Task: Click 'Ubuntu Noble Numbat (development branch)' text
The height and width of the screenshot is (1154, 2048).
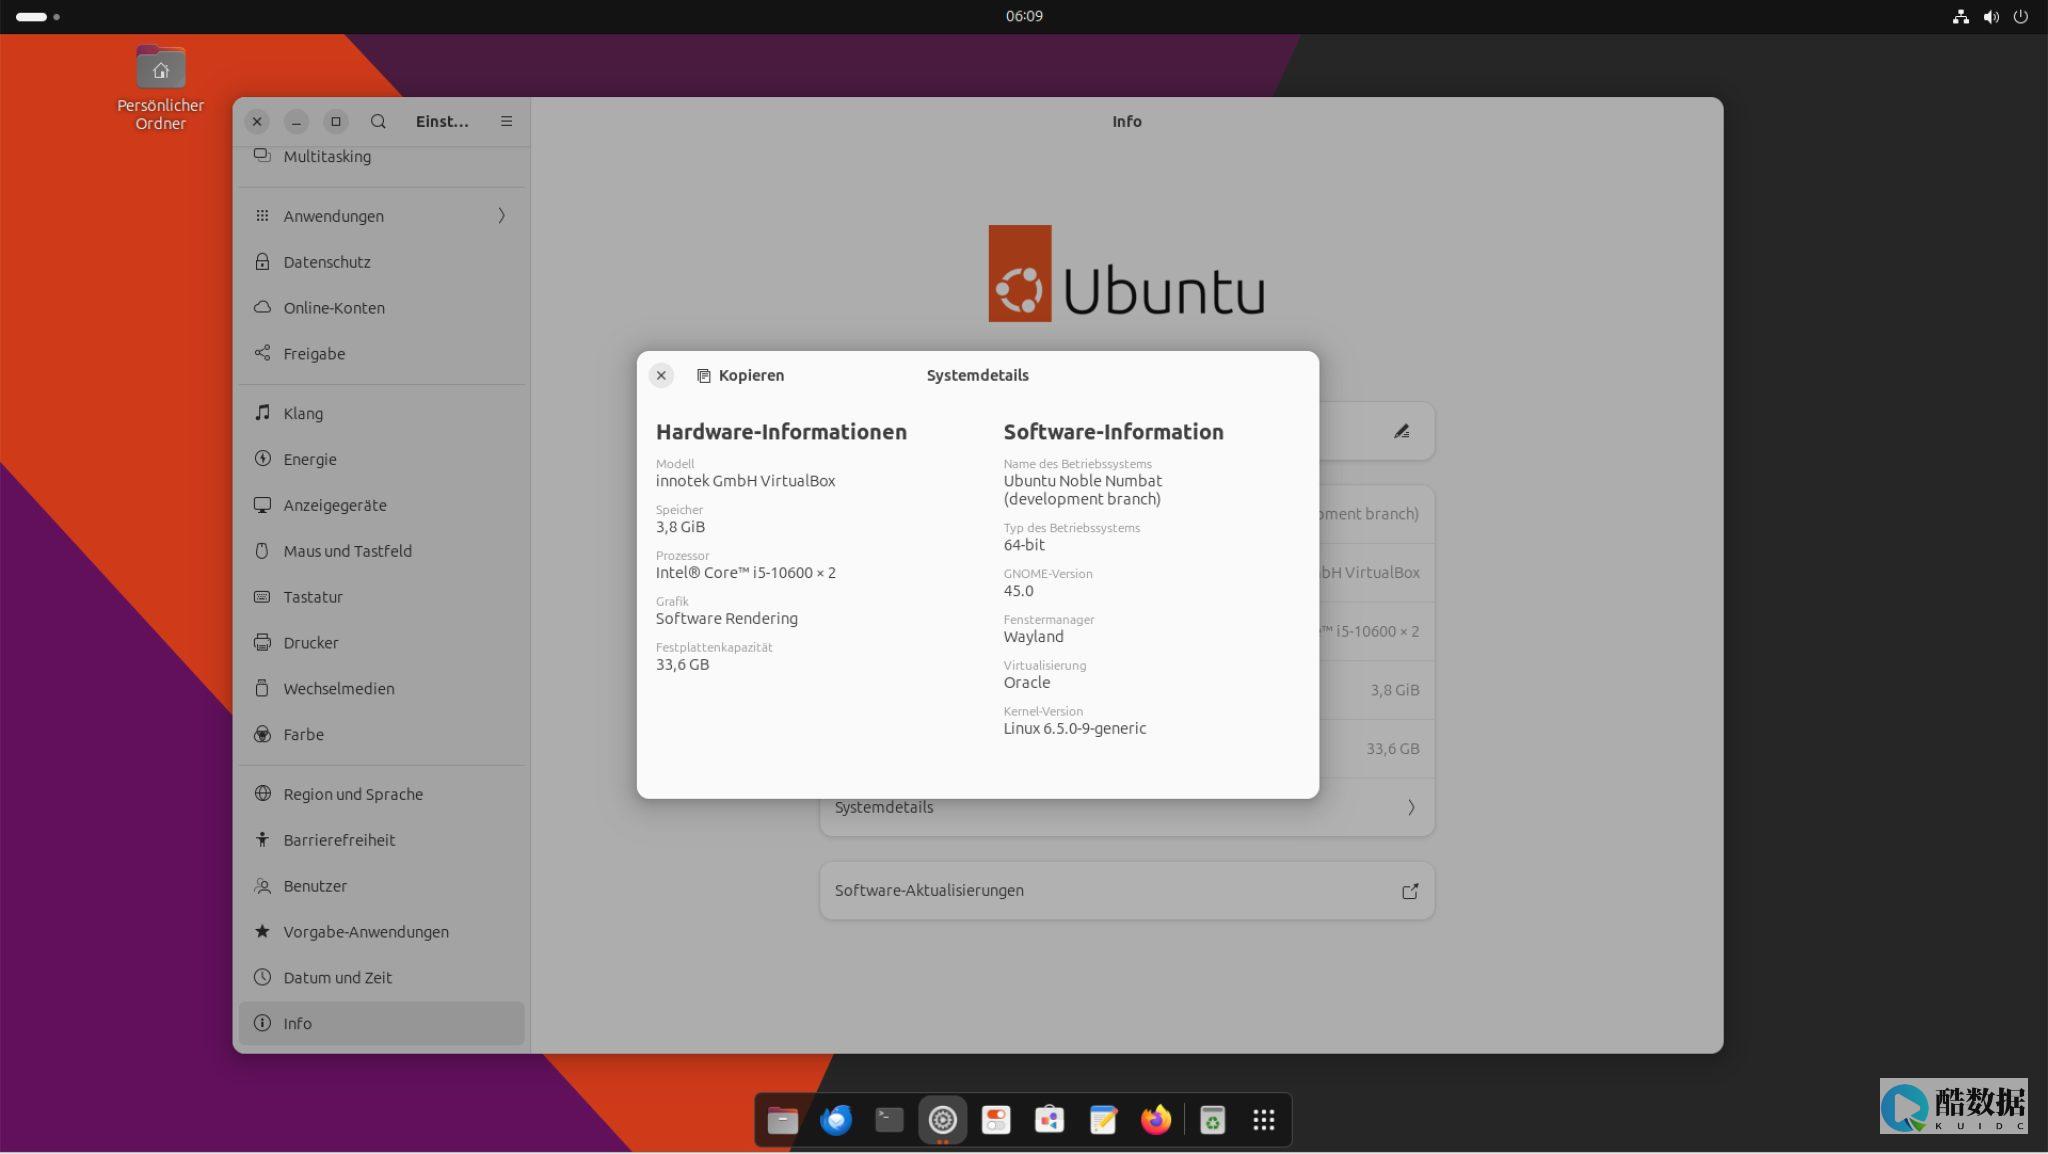Action: coord(1082,490)
